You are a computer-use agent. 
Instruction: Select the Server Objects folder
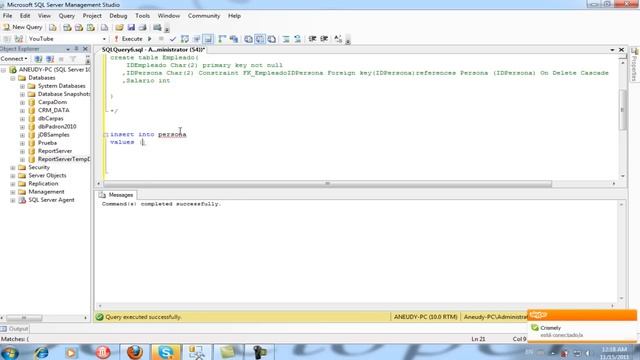point(47,176)
